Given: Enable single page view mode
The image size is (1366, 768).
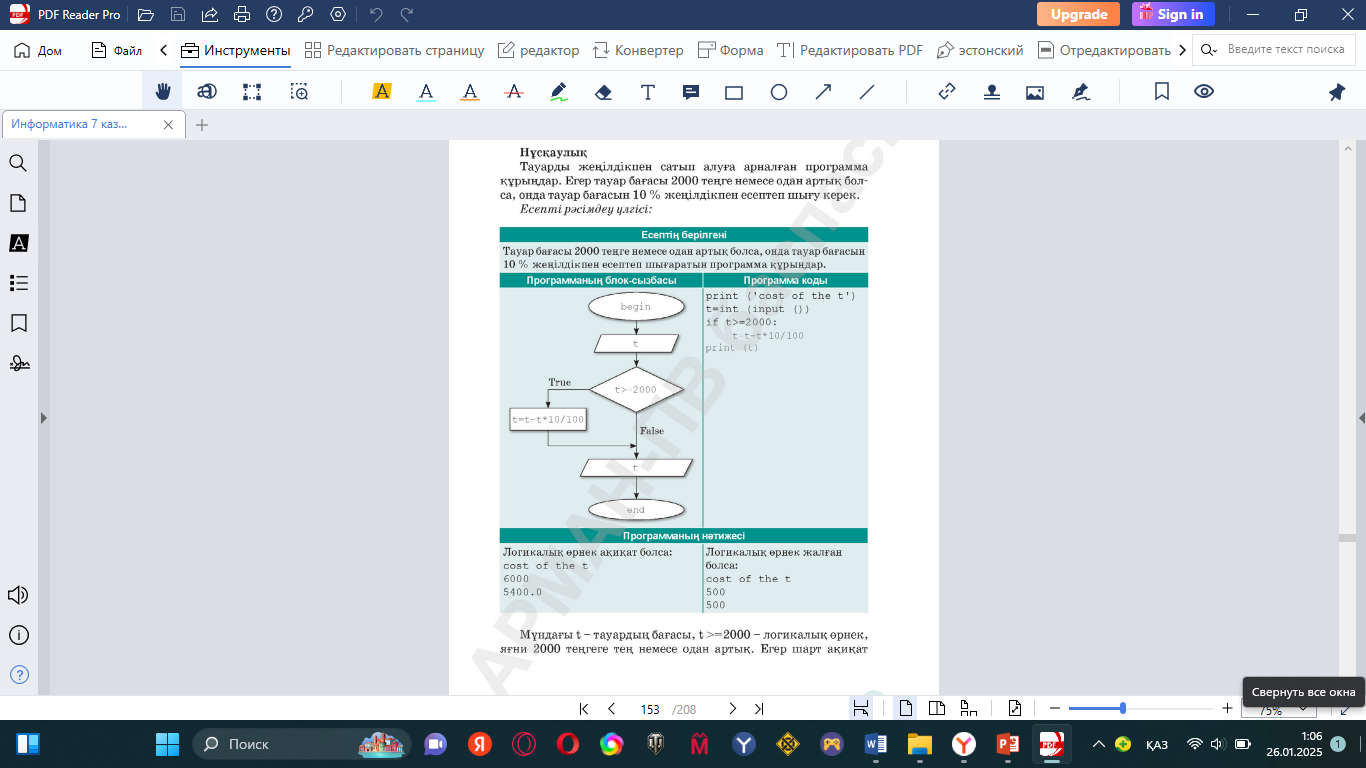Looking at the screenshot, I should tap(906, 708).
